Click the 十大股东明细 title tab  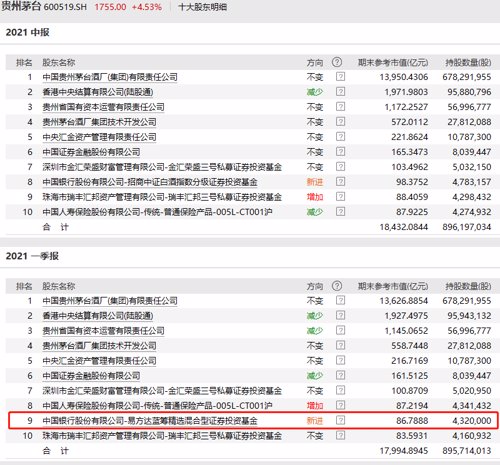tap(202, 7)
